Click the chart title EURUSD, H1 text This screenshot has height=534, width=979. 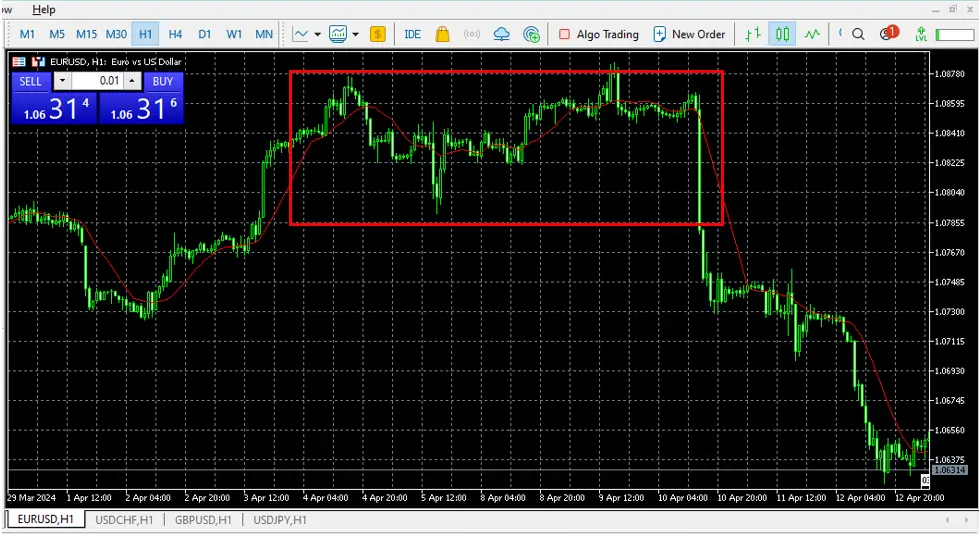[116, 62]
